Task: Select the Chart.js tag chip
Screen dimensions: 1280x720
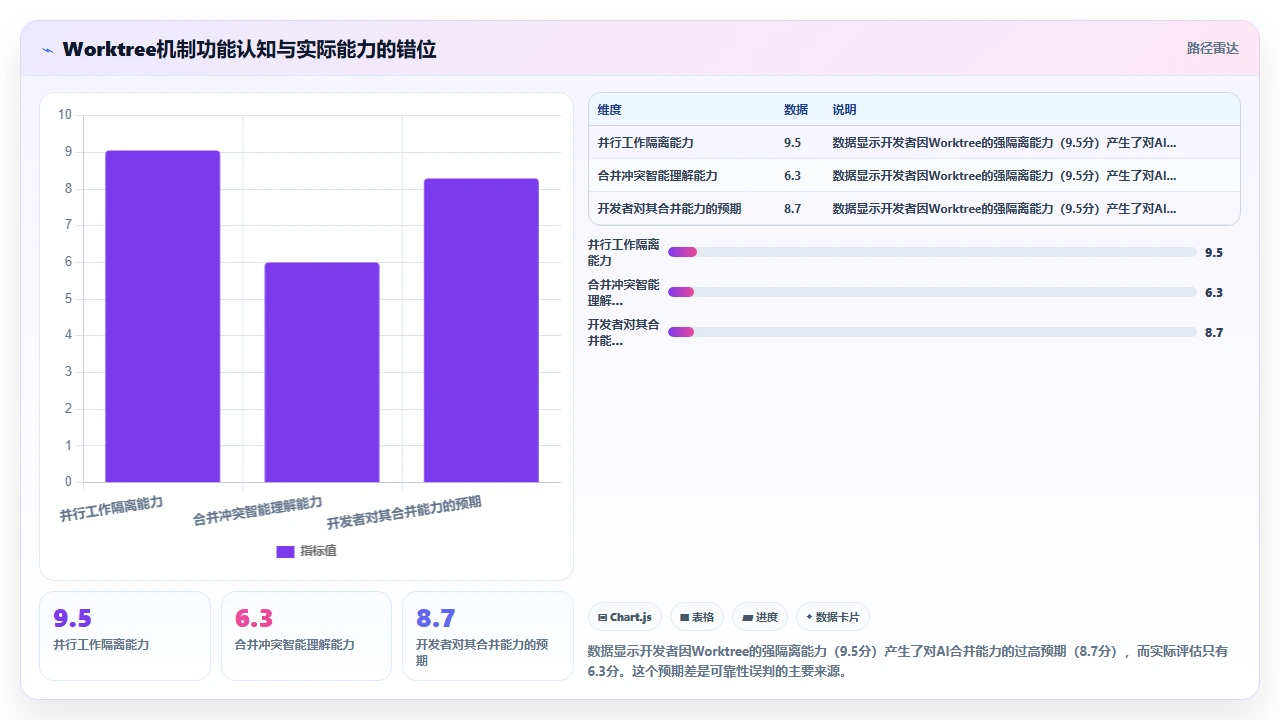Action: 625,617
